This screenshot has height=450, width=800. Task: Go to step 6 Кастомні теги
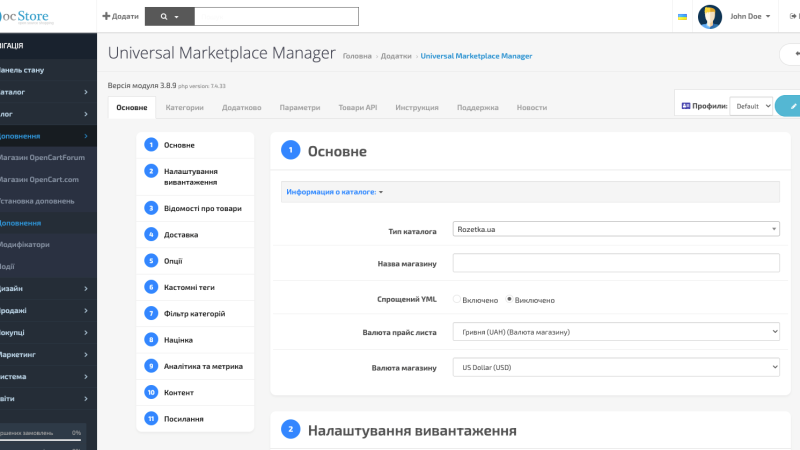195,287
